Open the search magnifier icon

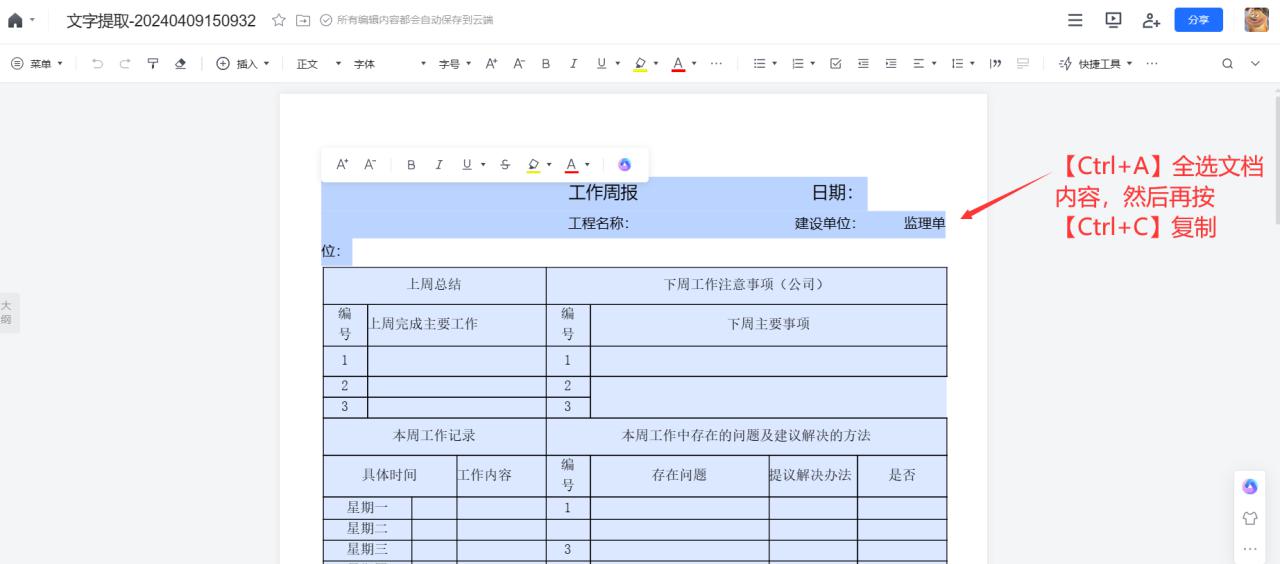click(x=1227, y=63)
